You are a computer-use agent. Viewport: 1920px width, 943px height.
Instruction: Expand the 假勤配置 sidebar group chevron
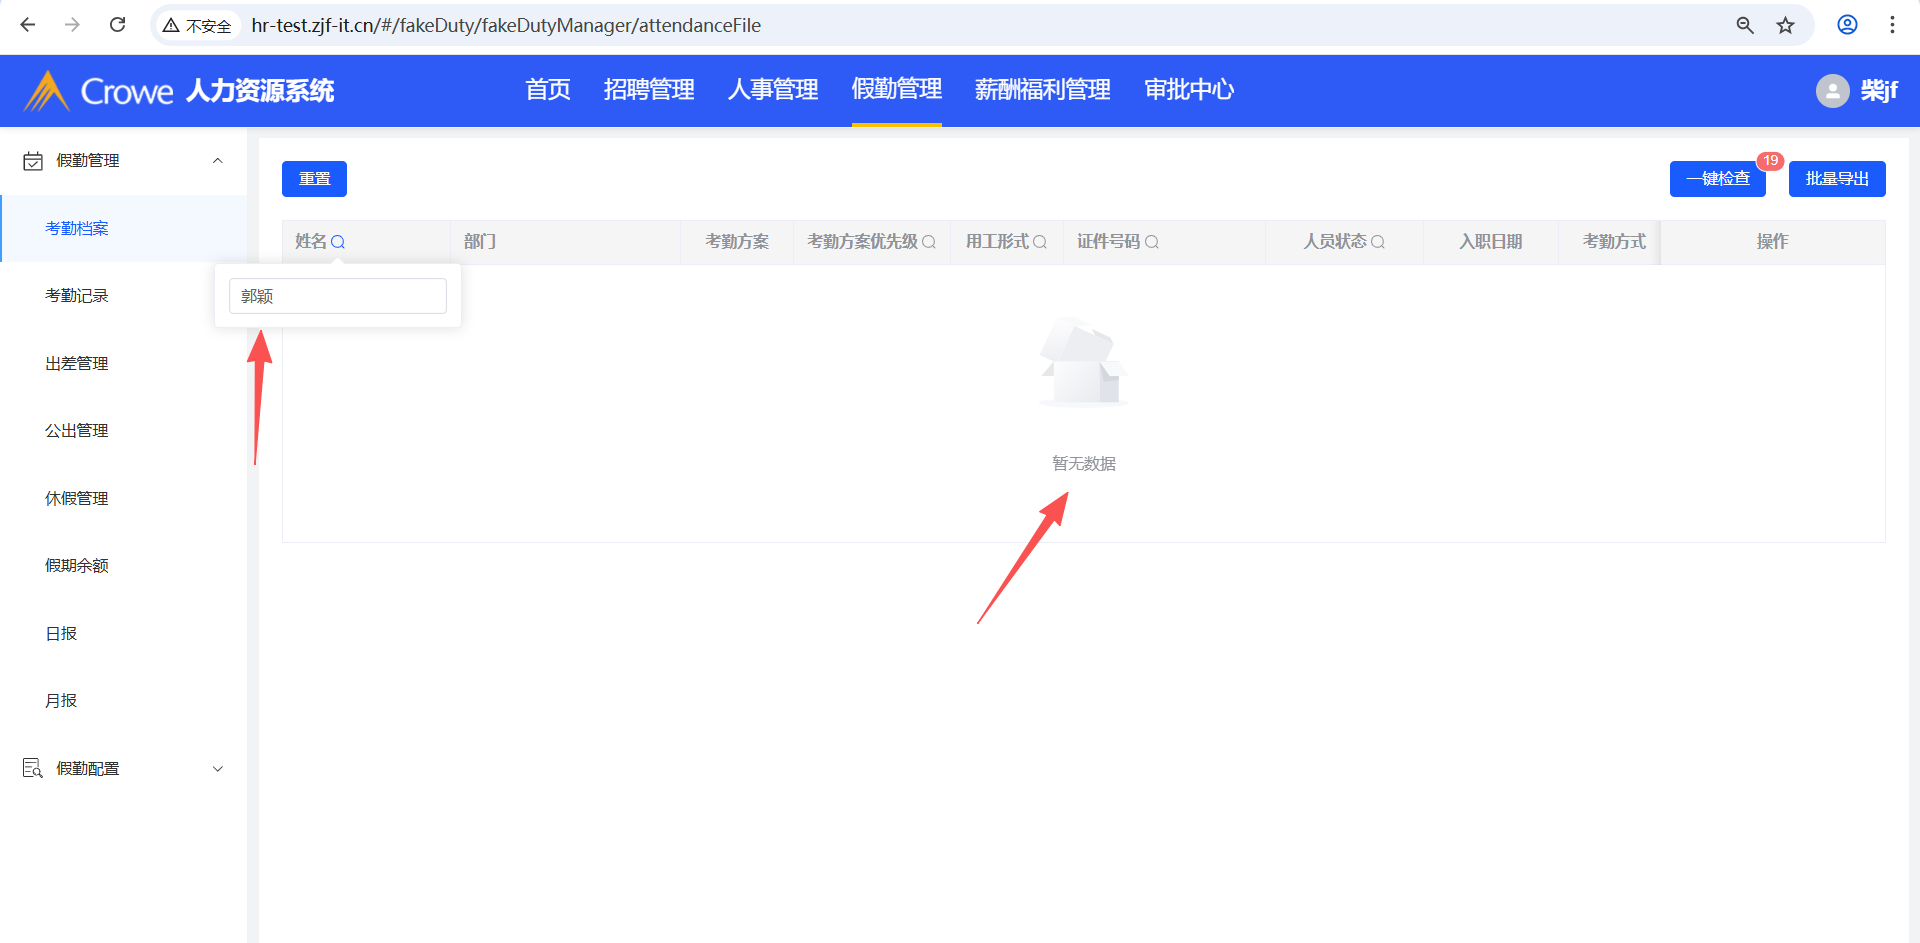[217, 769]
